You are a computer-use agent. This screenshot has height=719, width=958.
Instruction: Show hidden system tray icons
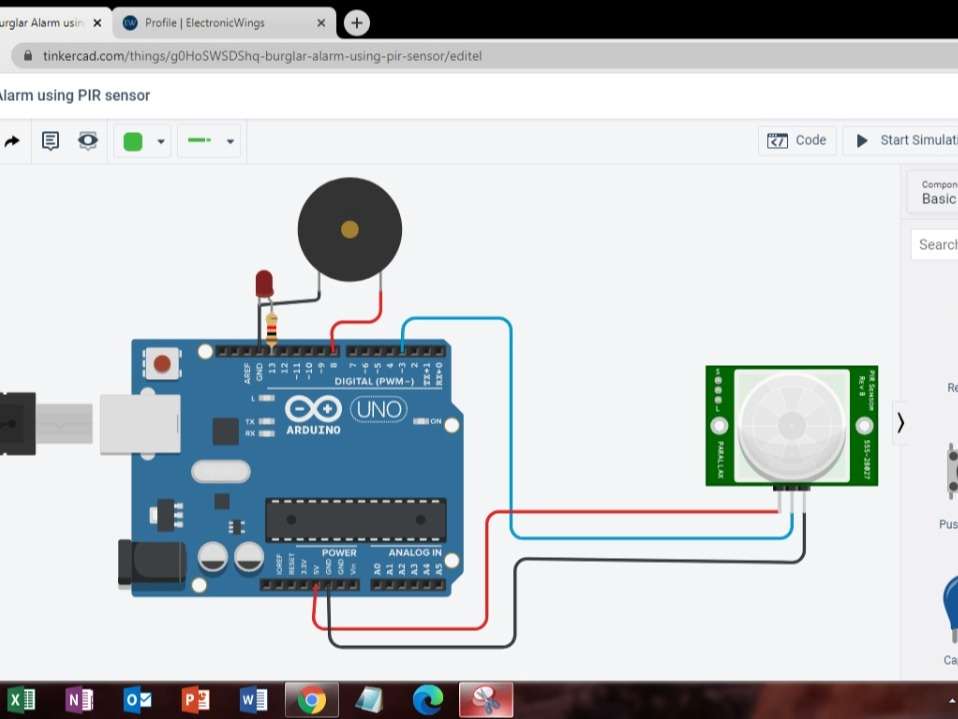[952, 701]
